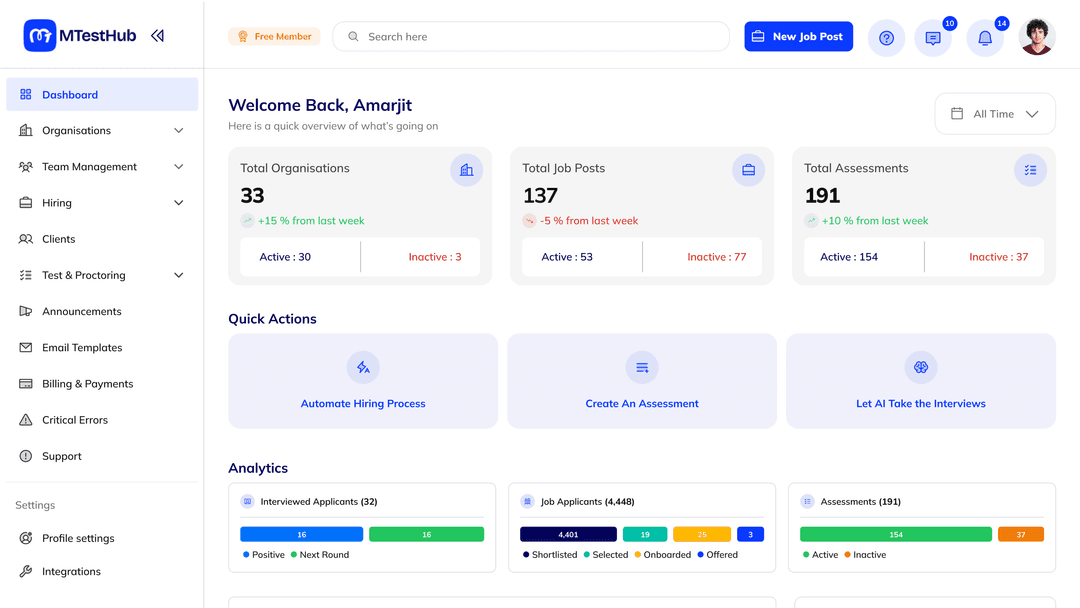
Task: Select the Create An Assessment quick action
Action: [642, 404]
